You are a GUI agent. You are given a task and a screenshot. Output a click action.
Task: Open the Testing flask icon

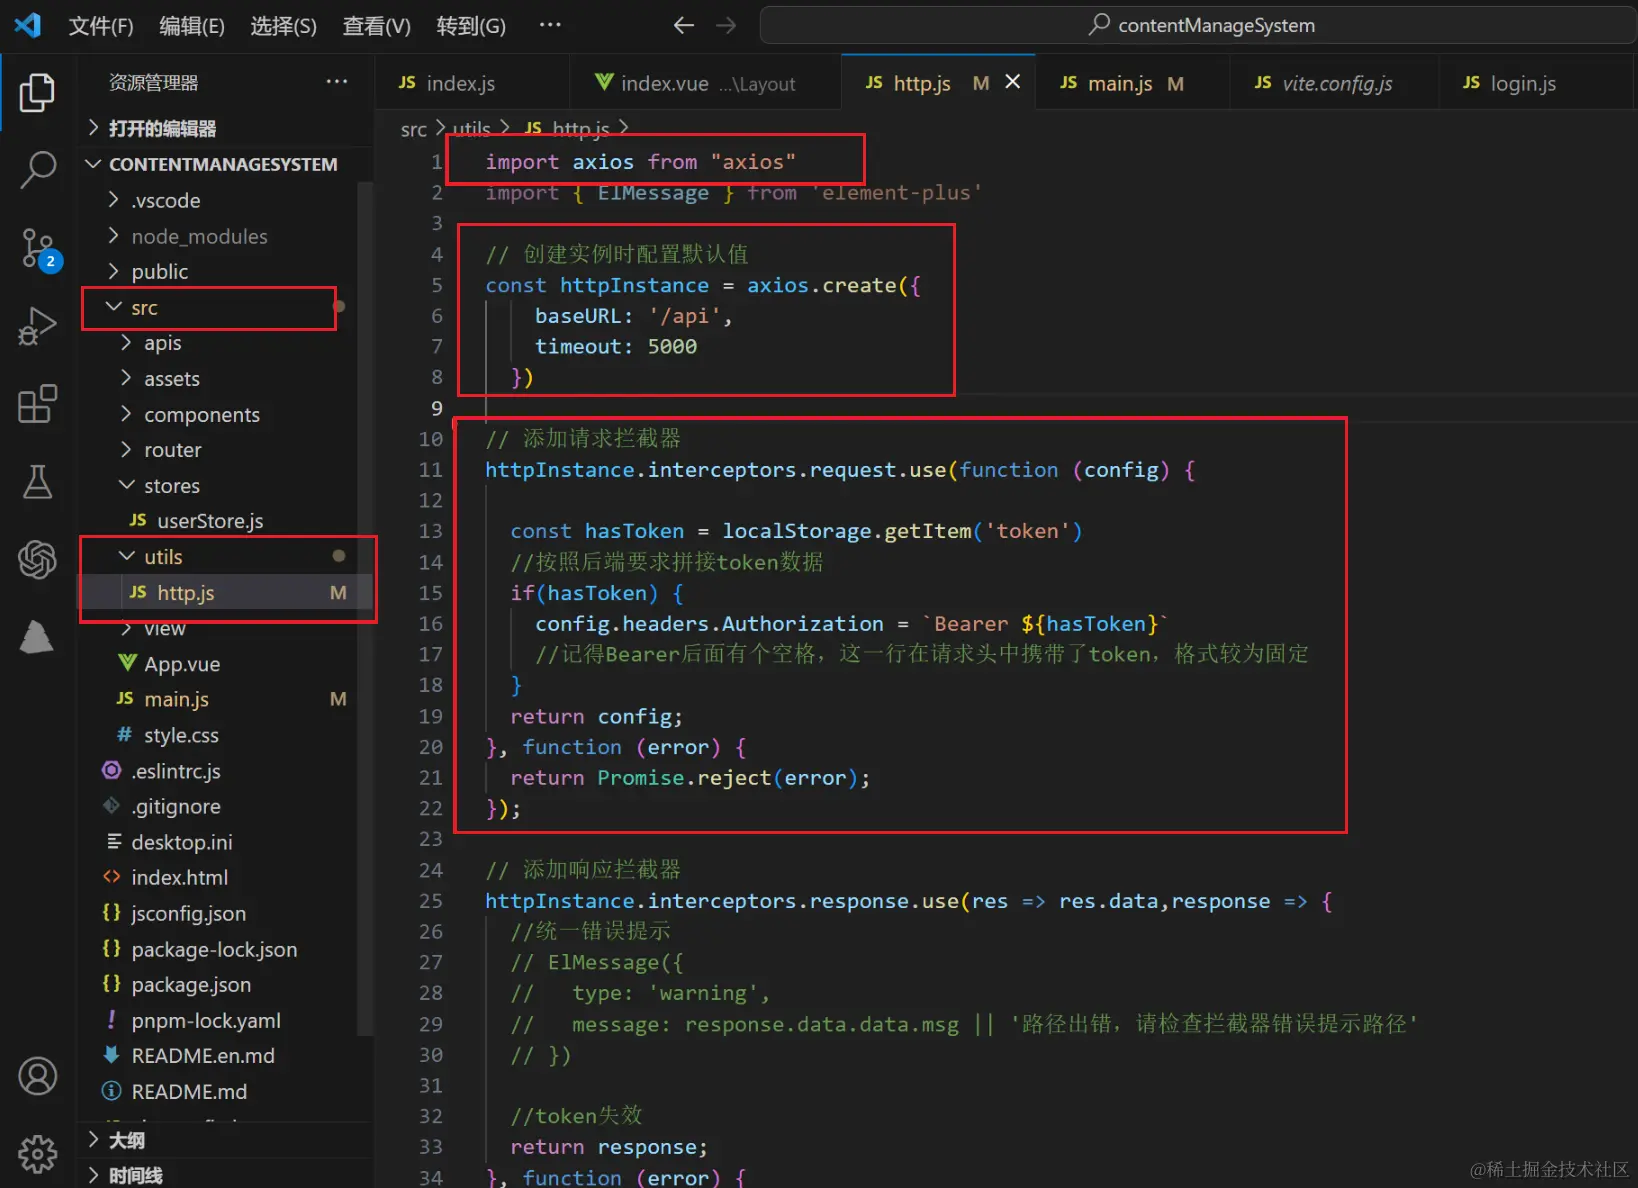[37, 482]
